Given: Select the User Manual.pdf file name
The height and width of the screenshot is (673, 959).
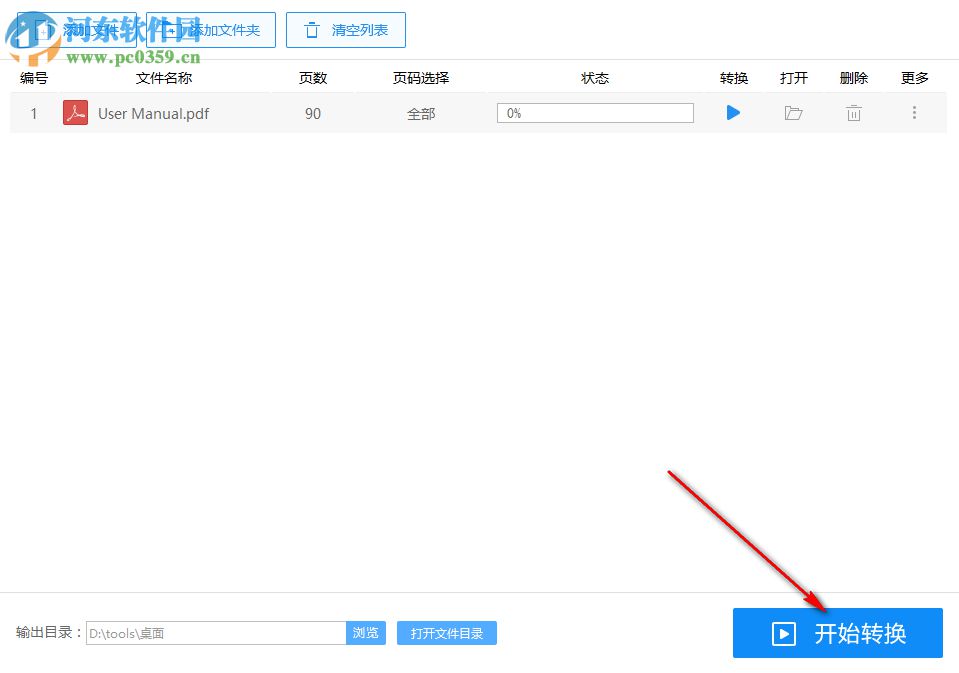Looking at the screenshot, I should pyautogui.click(x=152, y=113).
